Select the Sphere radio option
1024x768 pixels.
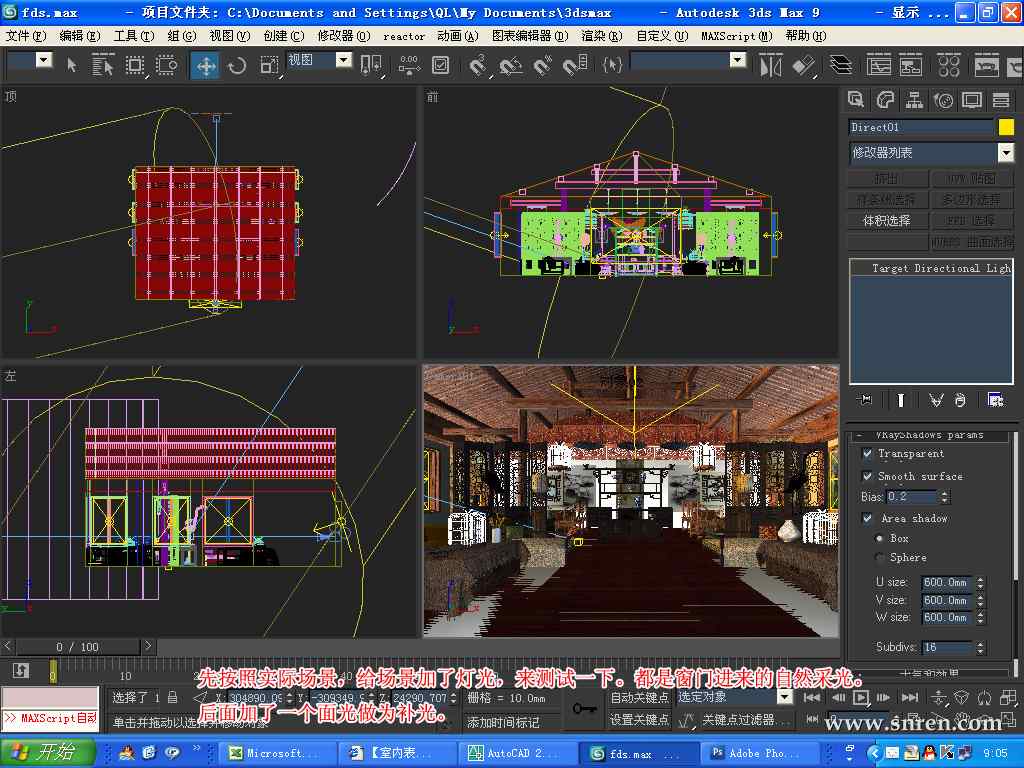tap(880, 557)
